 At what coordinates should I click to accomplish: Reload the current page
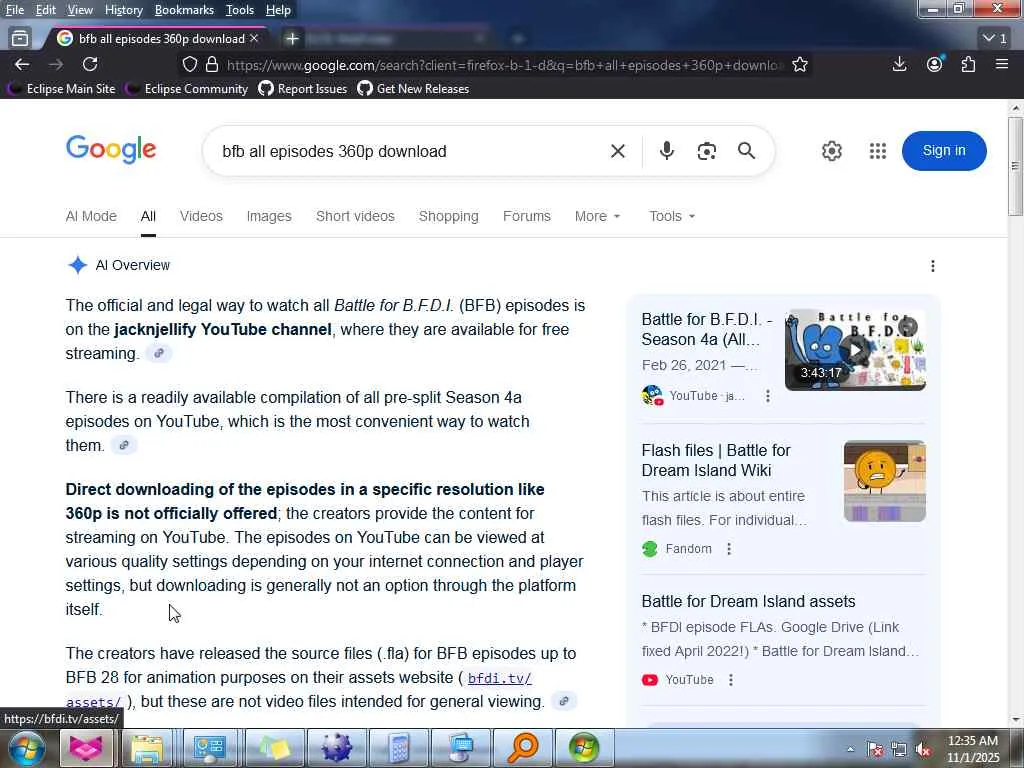[90, 64]
